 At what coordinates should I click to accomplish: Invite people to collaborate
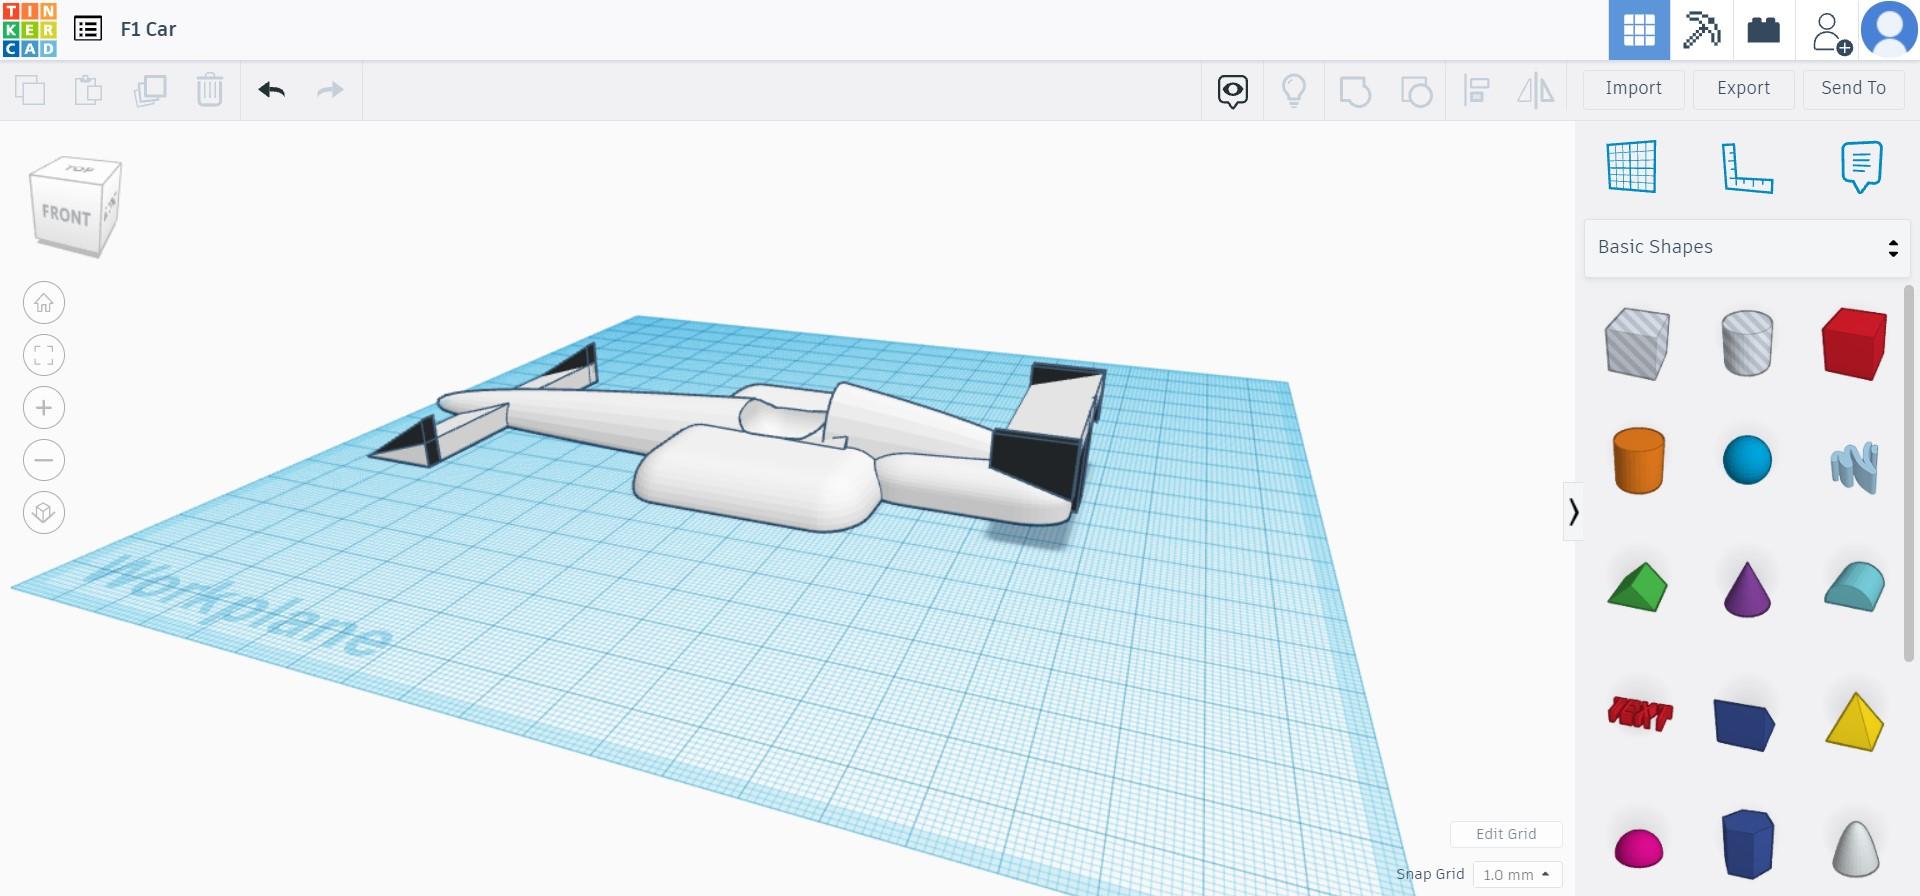point(1830,31)
